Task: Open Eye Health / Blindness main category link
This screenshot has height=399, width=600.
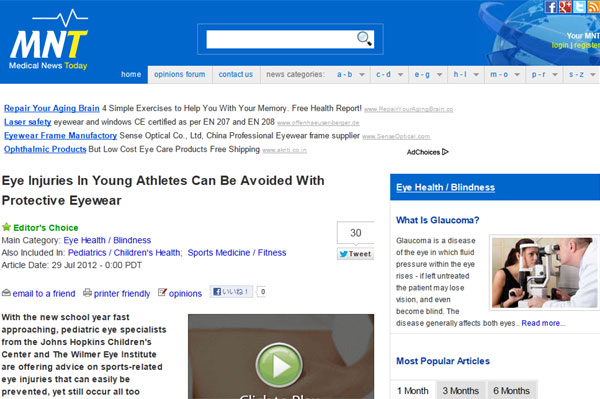Action: (x=107, y=240)
